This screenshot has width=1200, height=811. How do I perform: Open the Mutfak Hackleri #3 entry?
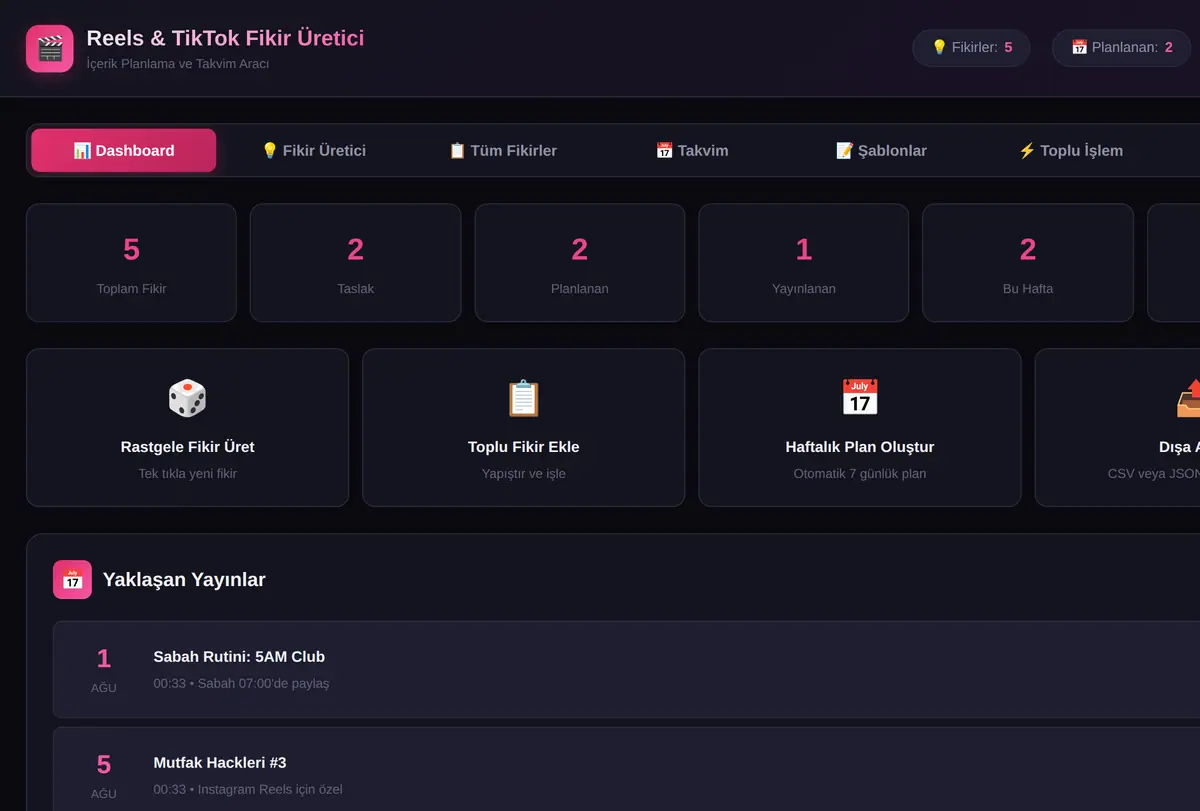(x=626, y=769)
